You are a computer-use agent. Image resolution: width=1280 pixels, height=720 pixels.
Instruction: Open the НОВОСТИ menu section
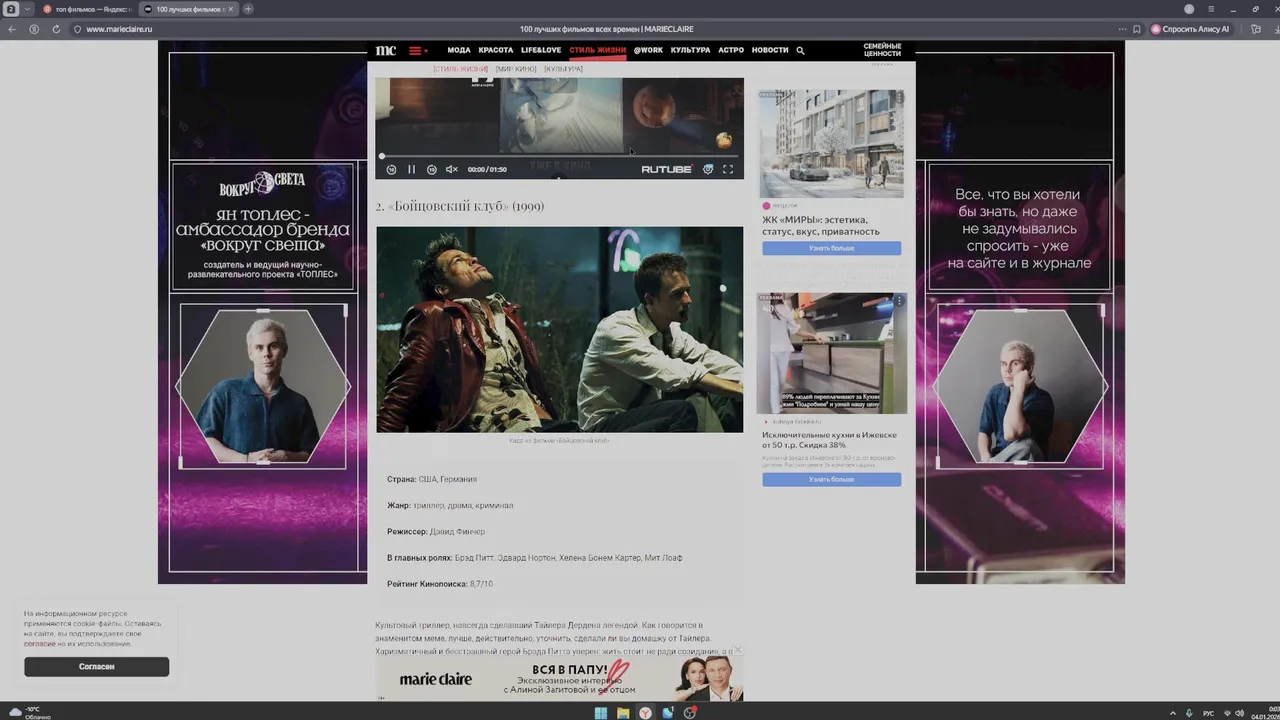[x=770, y=50]
